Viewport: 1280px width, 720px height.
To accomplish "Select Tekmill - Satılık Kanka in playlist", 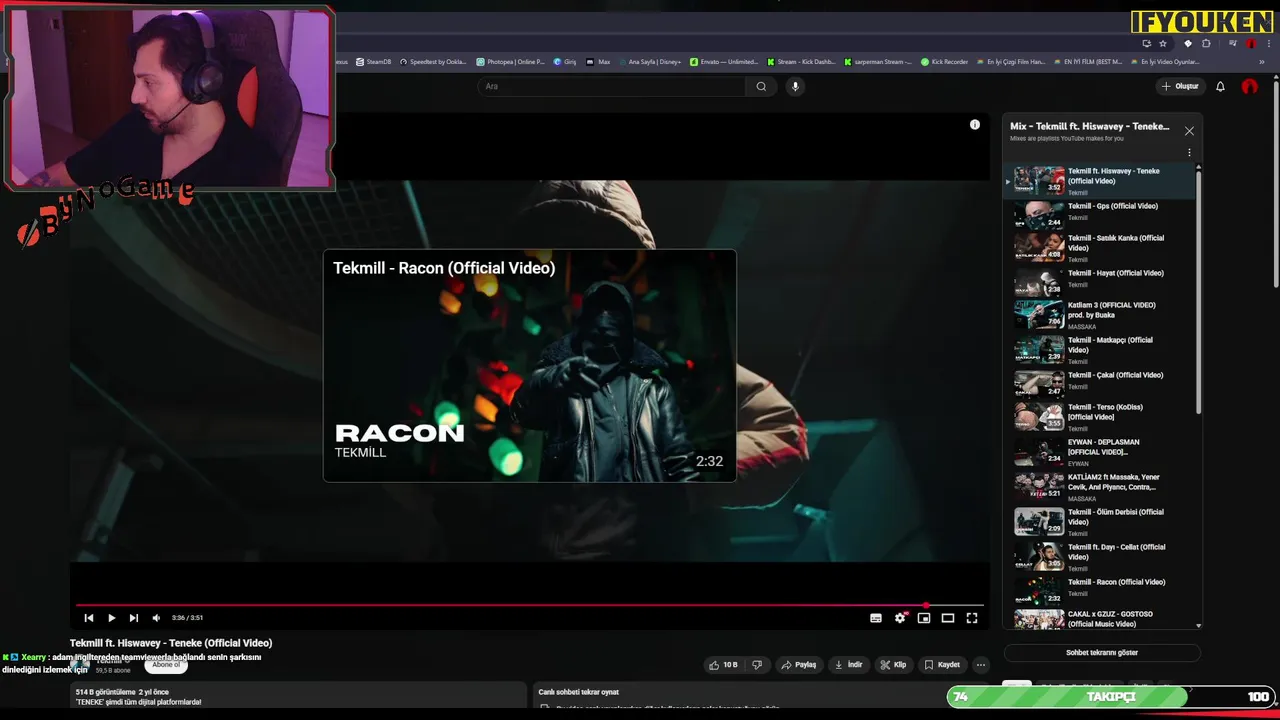I will pos(1100,249).
